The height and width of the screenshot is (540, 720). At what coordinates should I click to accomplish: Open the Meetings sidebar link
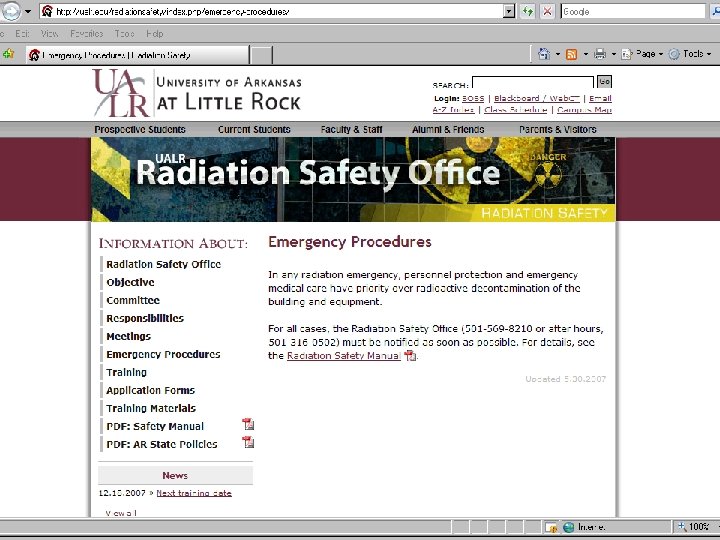click(128, 336)
